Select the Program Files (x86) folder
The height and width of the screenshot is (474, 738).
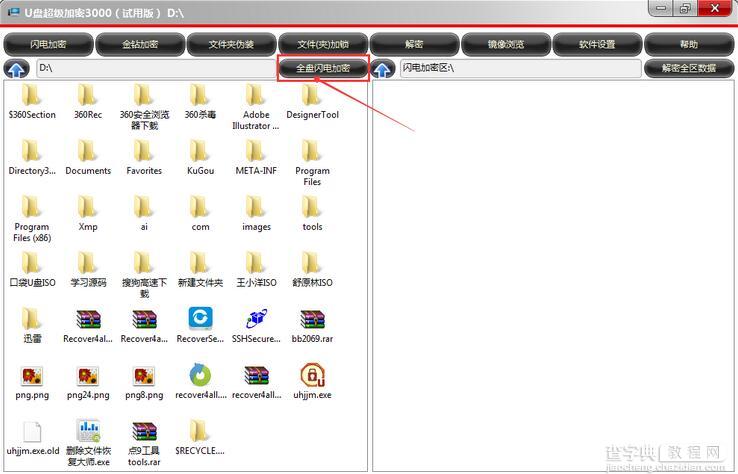pyautogui.click(x=32, y=219)
